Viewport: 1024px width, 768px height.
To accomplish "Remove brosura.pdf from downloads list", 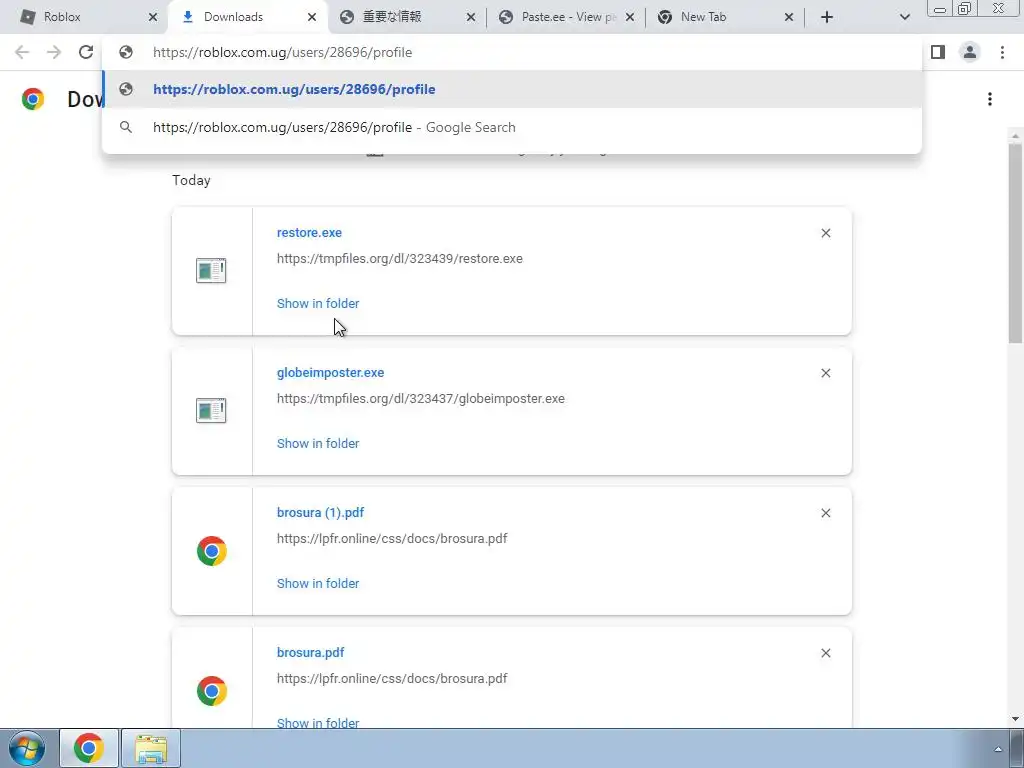I will (x=825, y=653).
